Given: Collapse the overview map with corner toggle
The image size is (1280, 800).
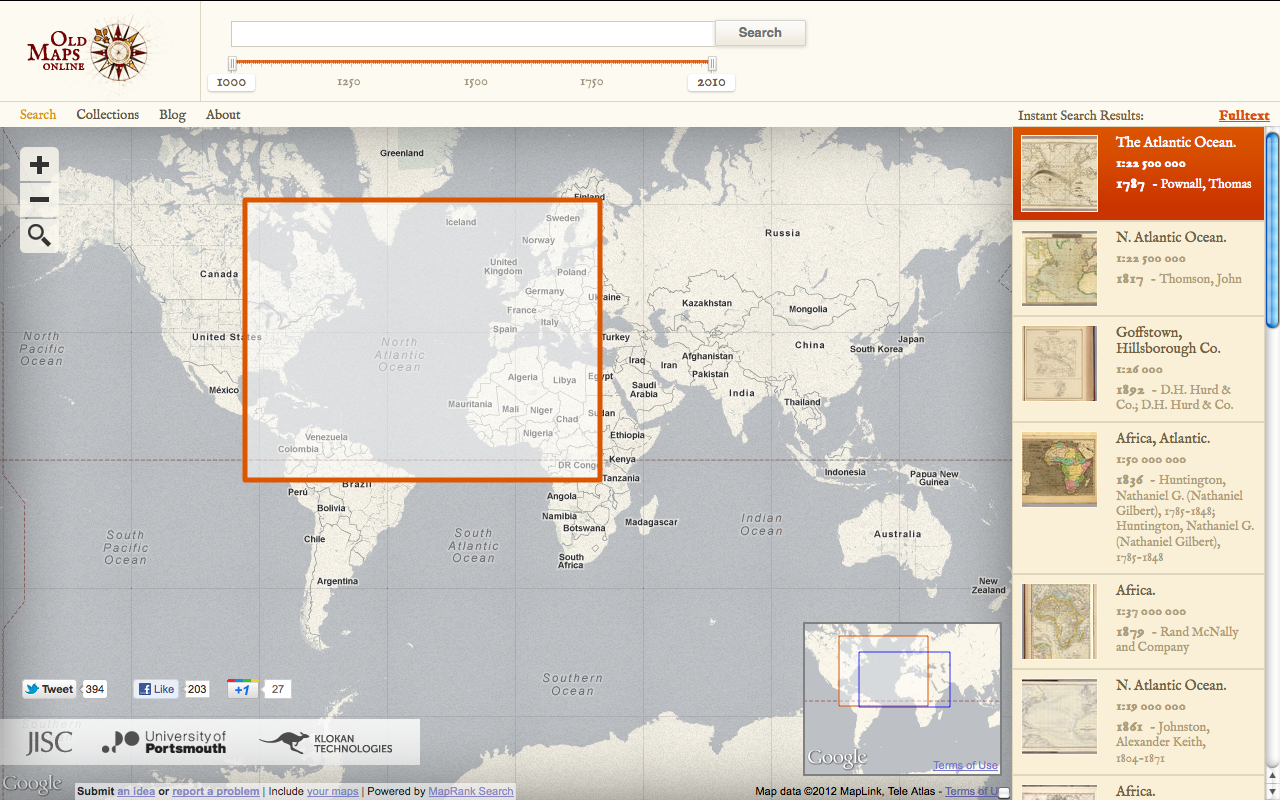Looking at the screenshot, I should [1004, 792].
